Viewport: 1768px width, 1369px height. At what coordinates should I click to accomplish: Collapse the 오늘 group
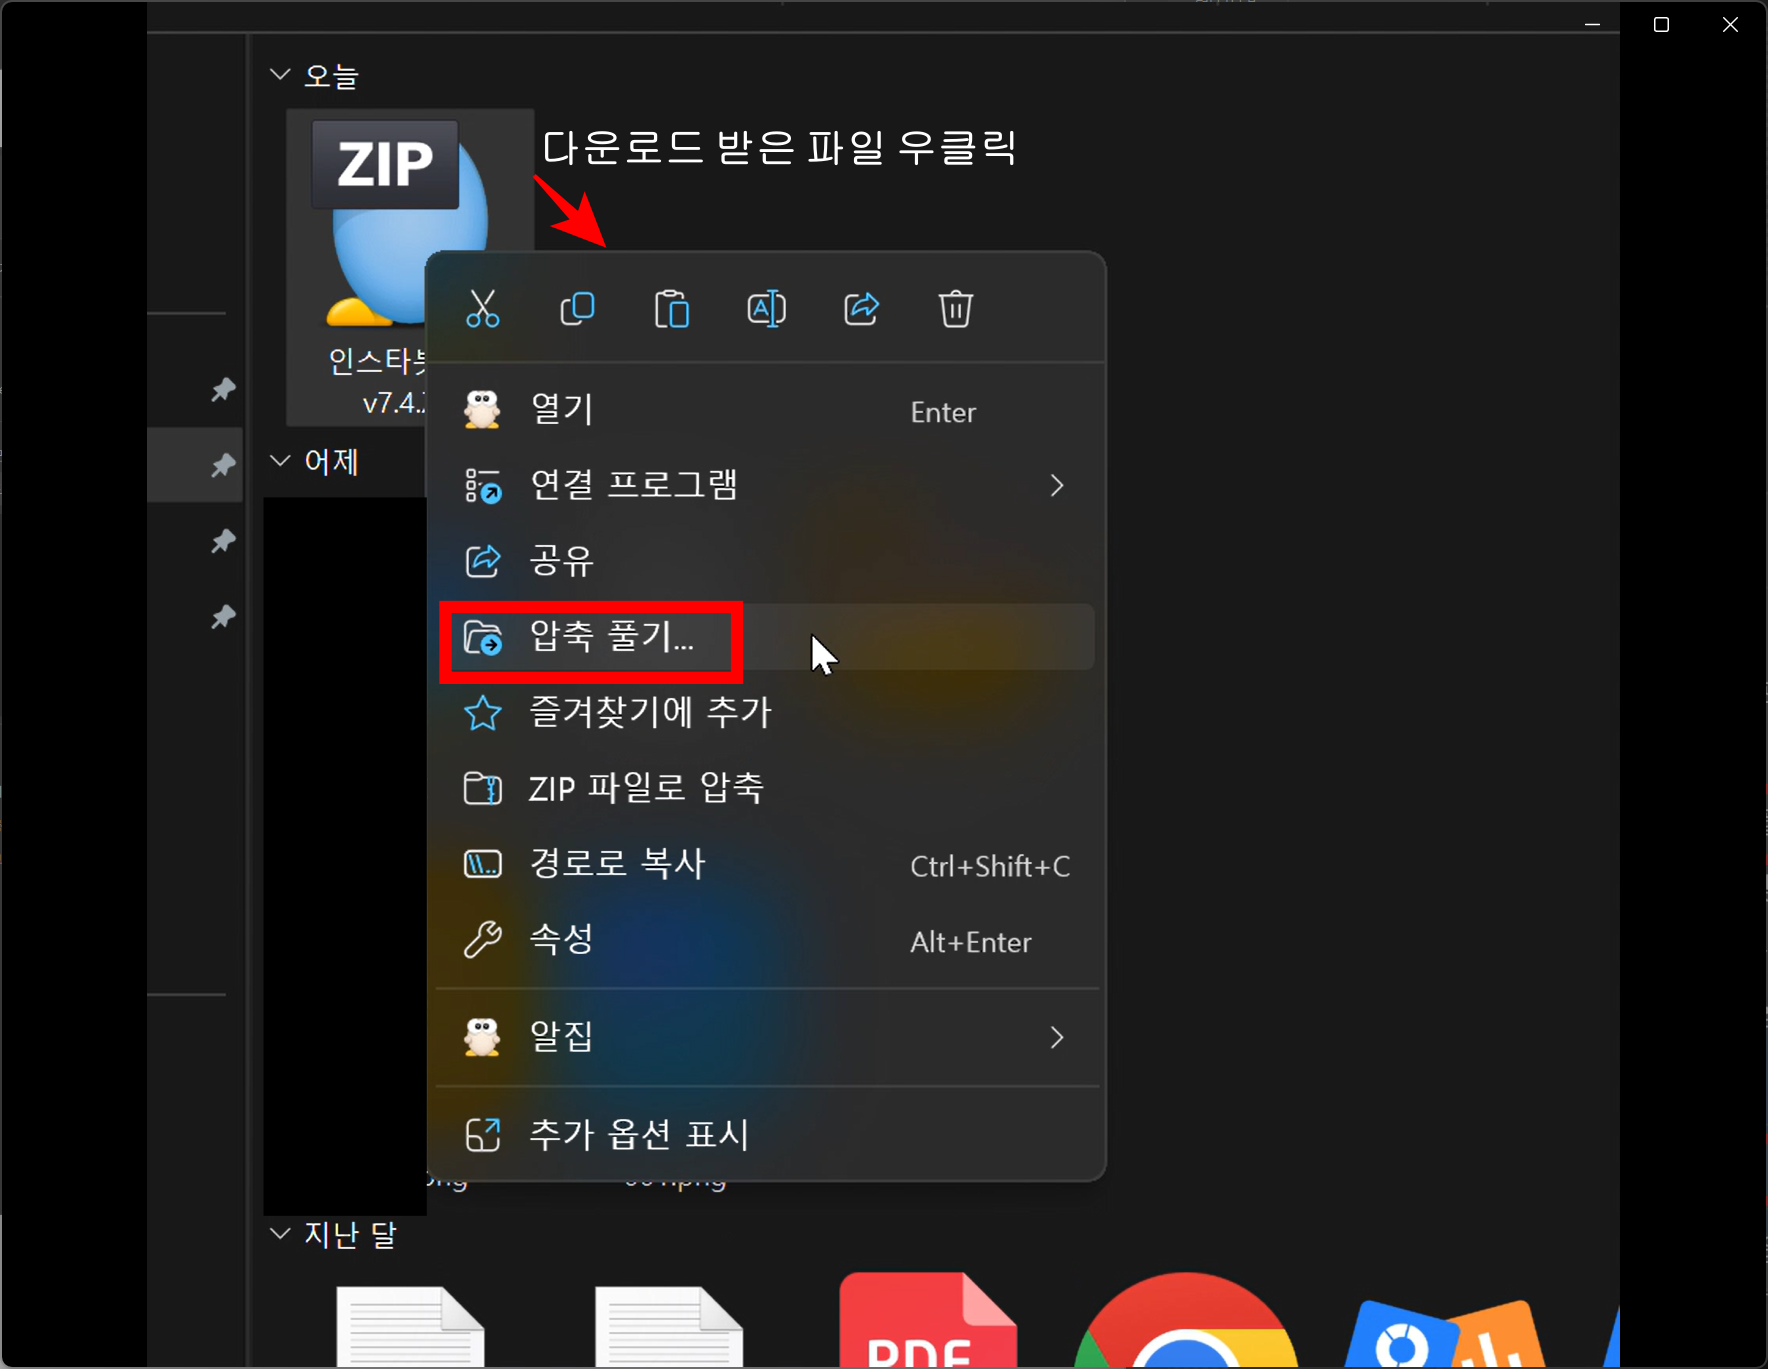(x=280, y=75)
